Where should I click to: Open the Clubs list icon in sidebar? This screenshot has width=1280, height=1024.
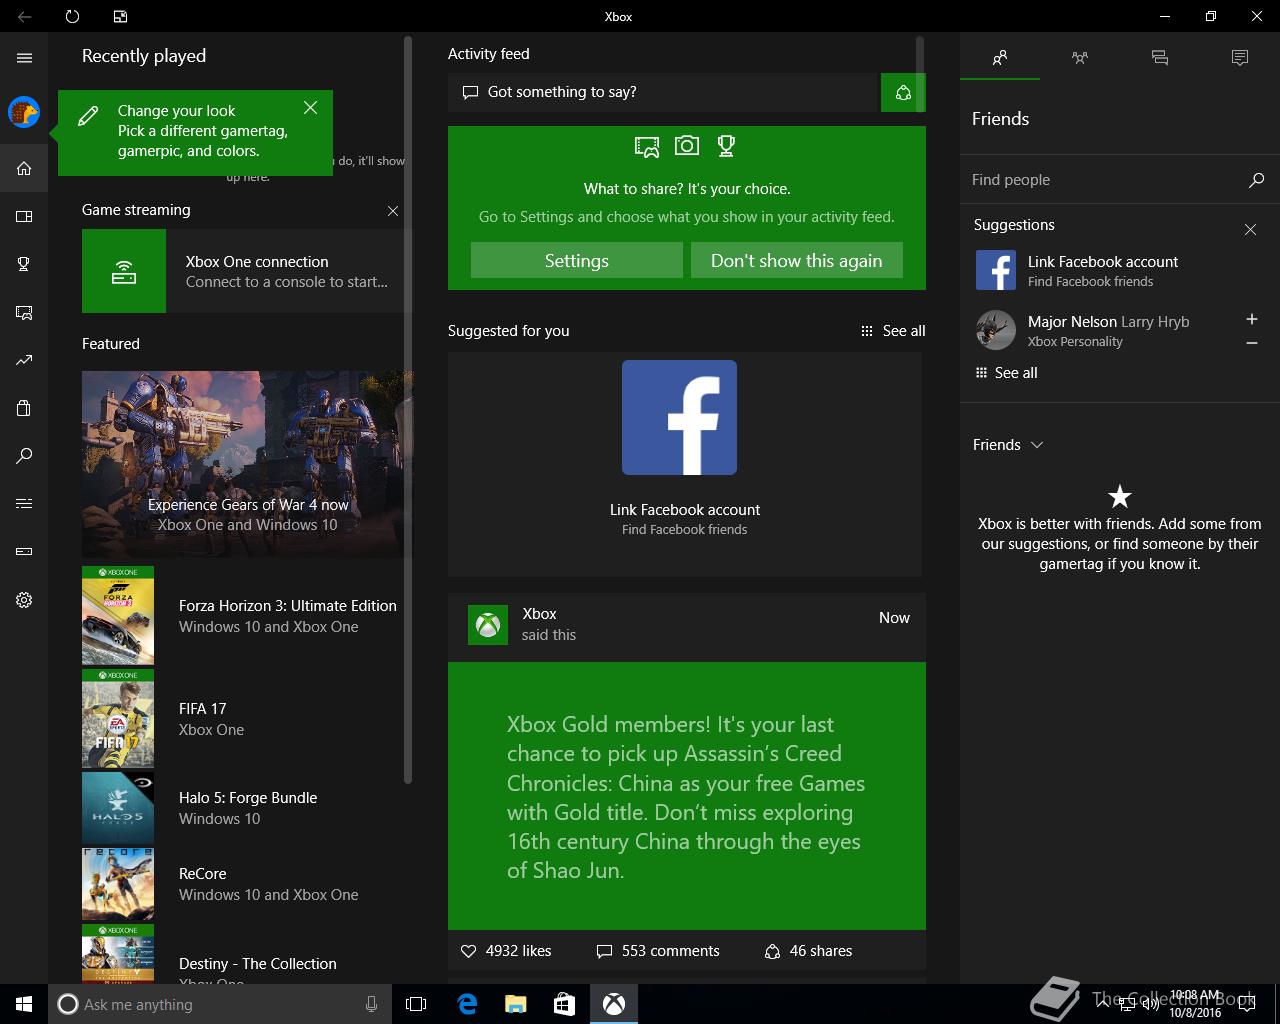tap(24, 503)
